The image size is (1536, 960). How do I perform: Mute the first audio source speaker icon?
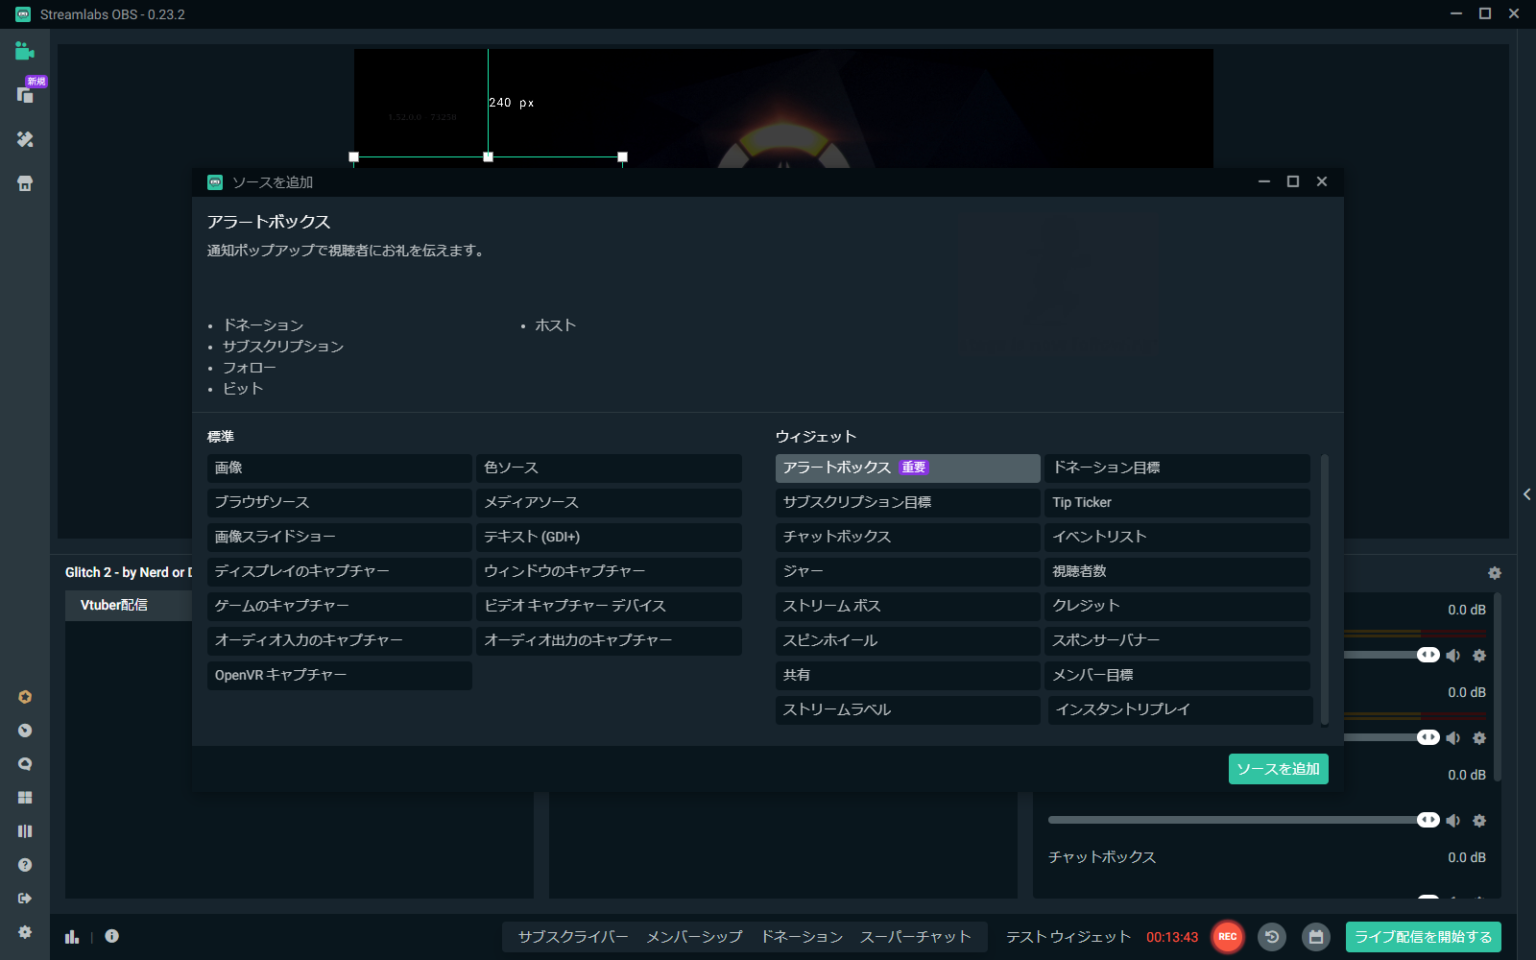pyautogui.click(x=1453, y=654)
